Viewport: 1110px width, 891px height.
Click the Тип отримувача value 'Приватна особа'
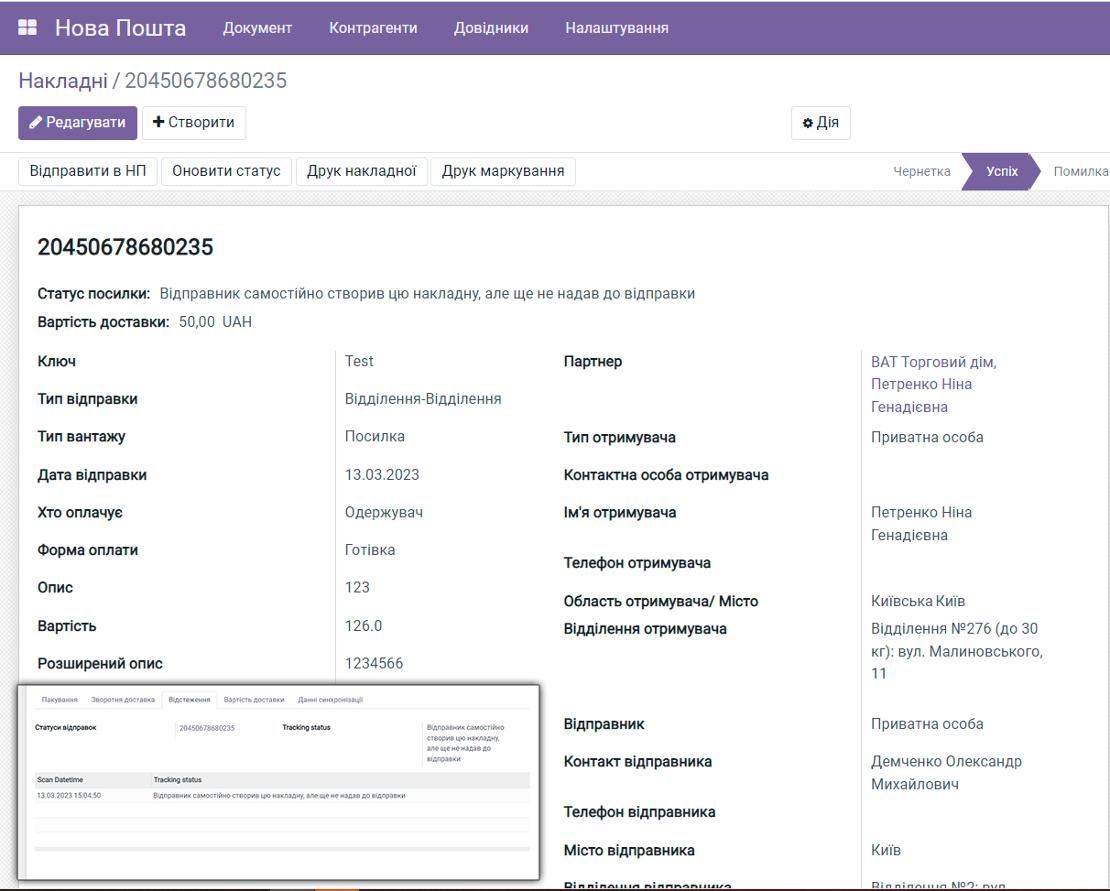pos(927,437)
